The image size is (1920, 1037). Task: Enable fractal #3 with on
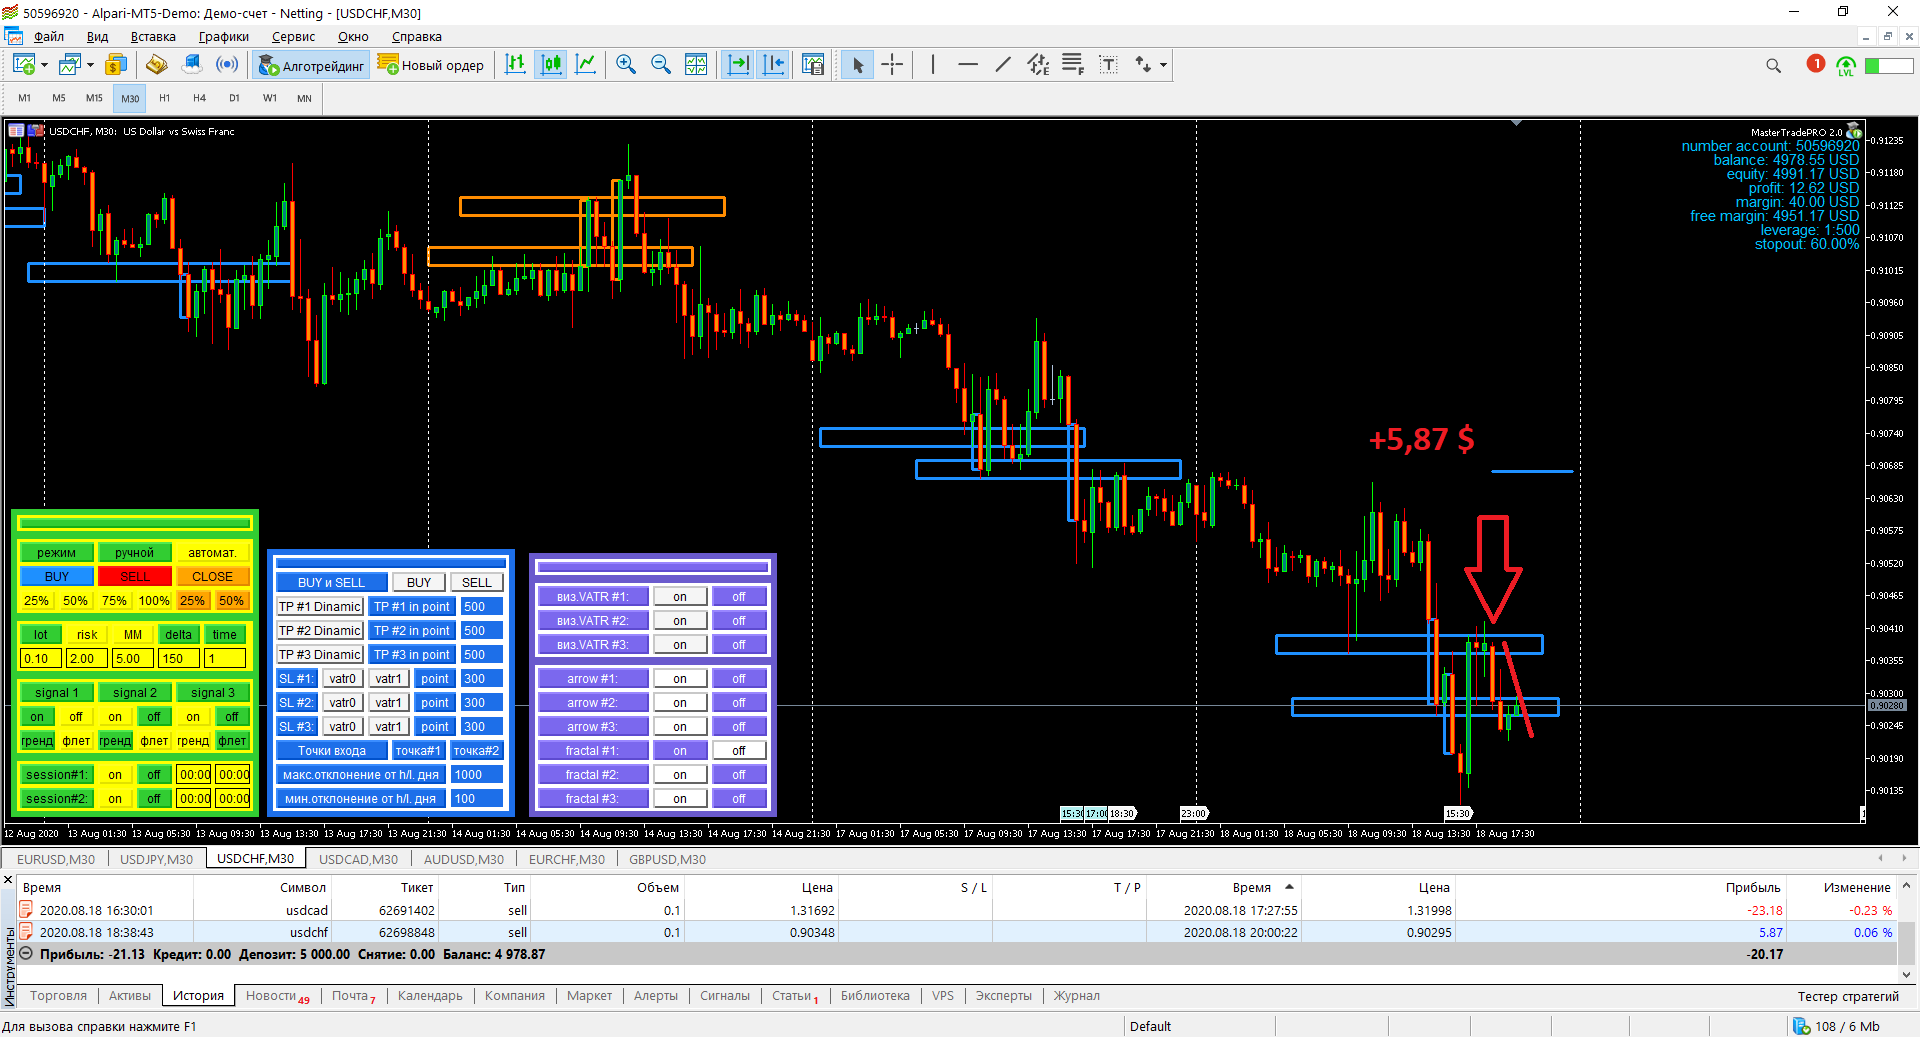[680, 799]
